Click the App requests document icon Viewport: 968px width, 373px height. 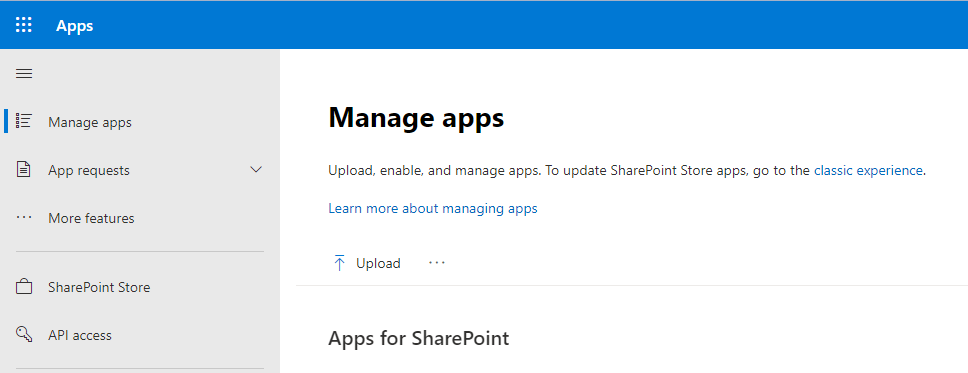23,169
